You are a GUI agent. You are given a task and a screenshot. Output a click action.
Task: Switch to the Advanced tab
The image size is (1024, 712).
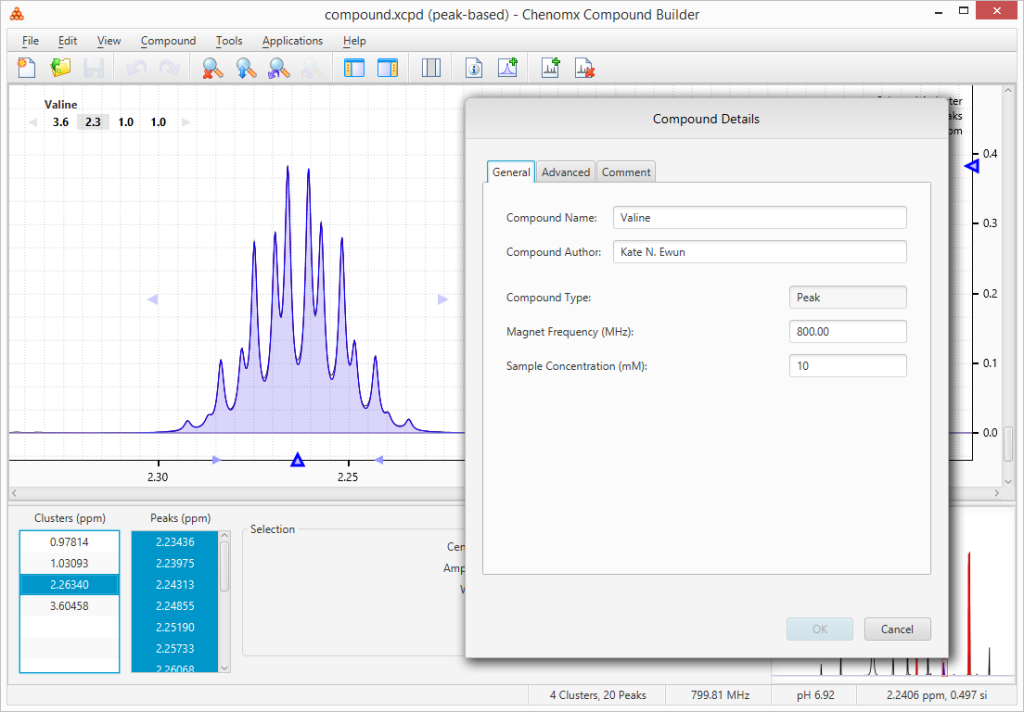[x=565, y=172]
